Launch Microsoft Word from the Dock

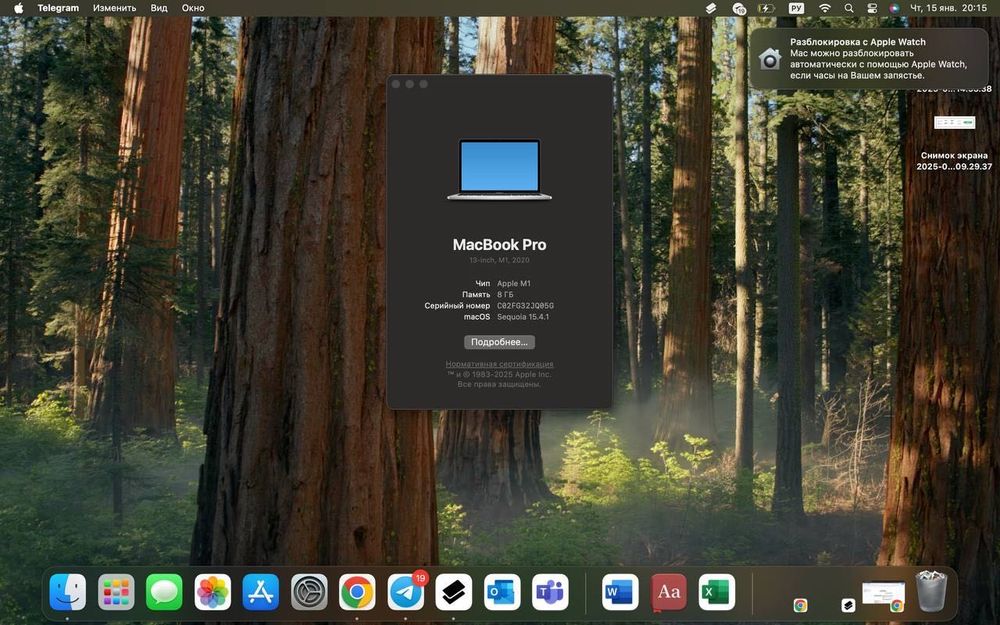click(x=621, y=592)
